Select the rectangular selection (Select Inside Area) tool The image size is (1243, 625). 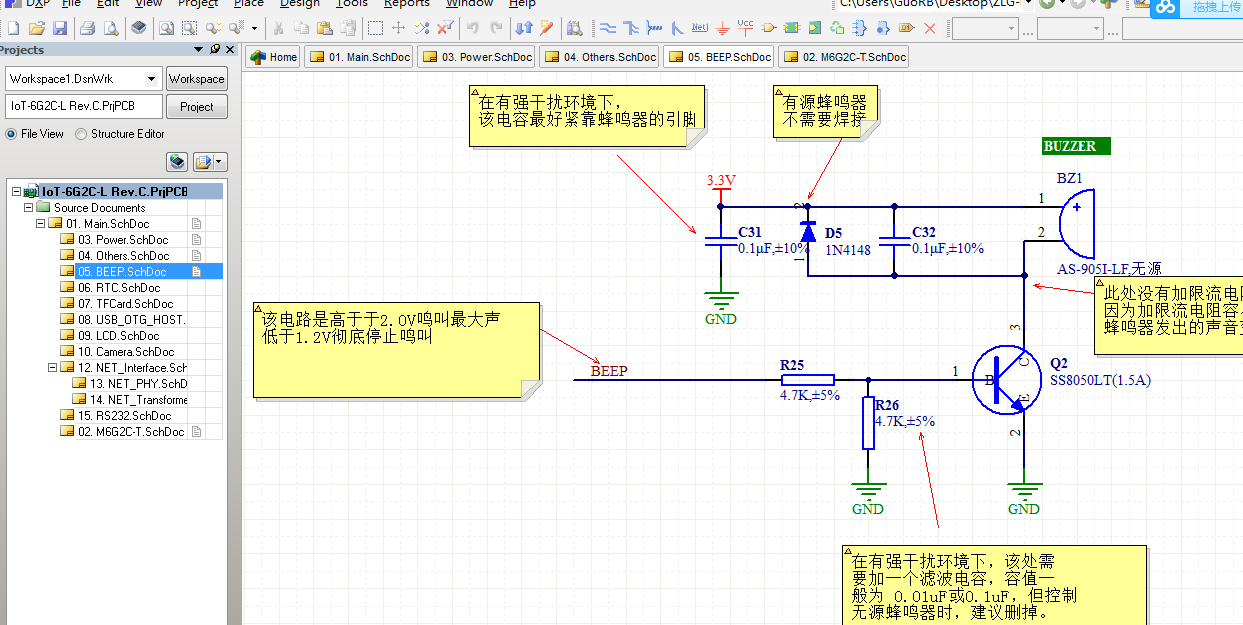pyautogui.click(x=375, y=28)
